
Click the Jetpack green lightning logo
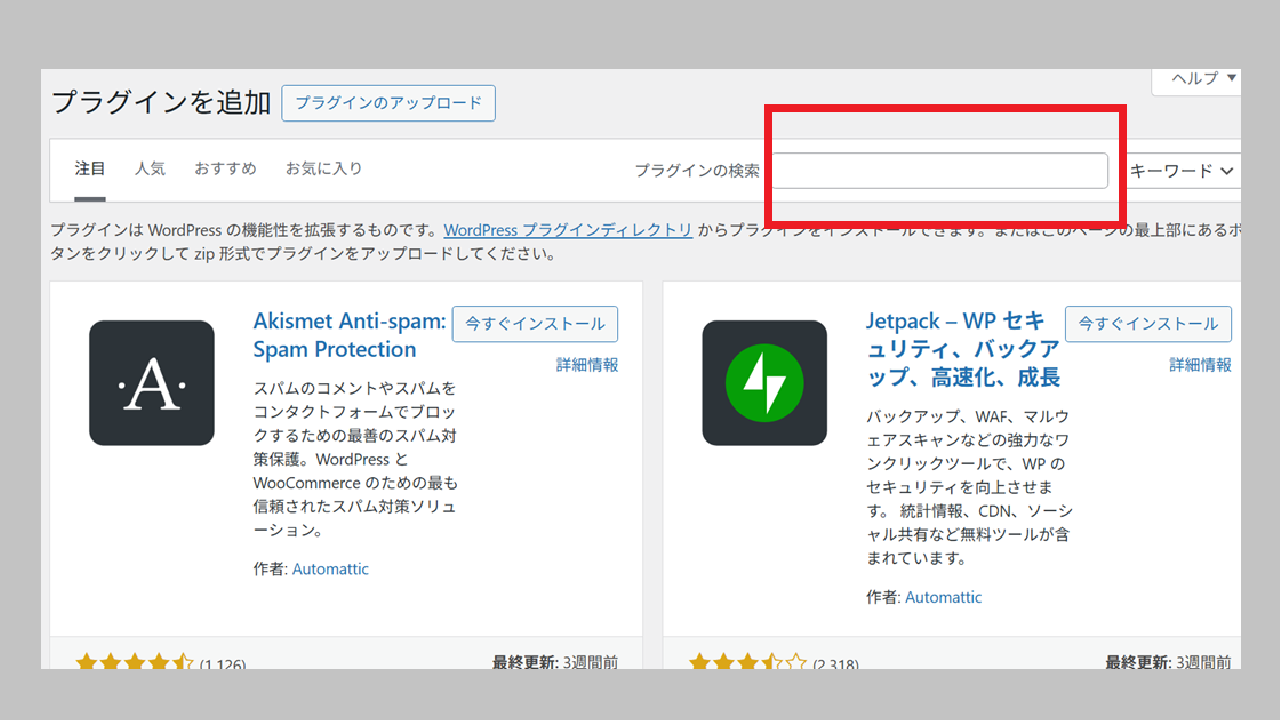(x=765, y=383)
